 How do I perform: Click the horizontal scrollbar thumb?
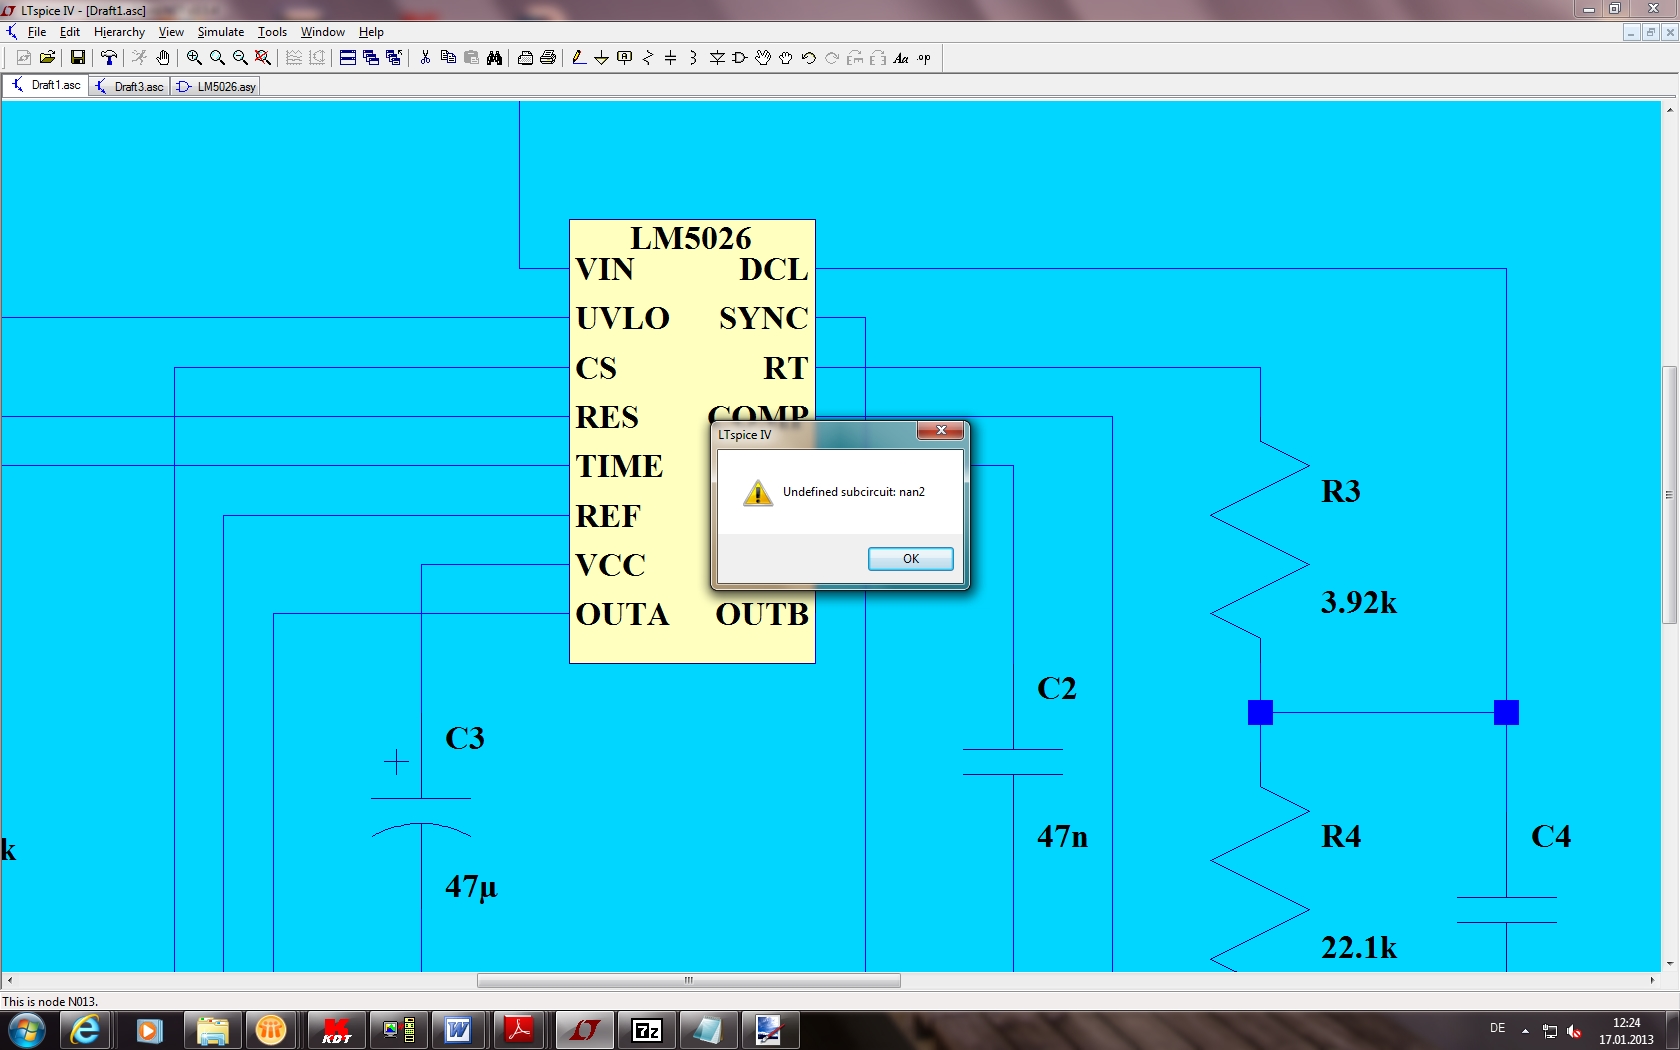(x=688, y=981)
